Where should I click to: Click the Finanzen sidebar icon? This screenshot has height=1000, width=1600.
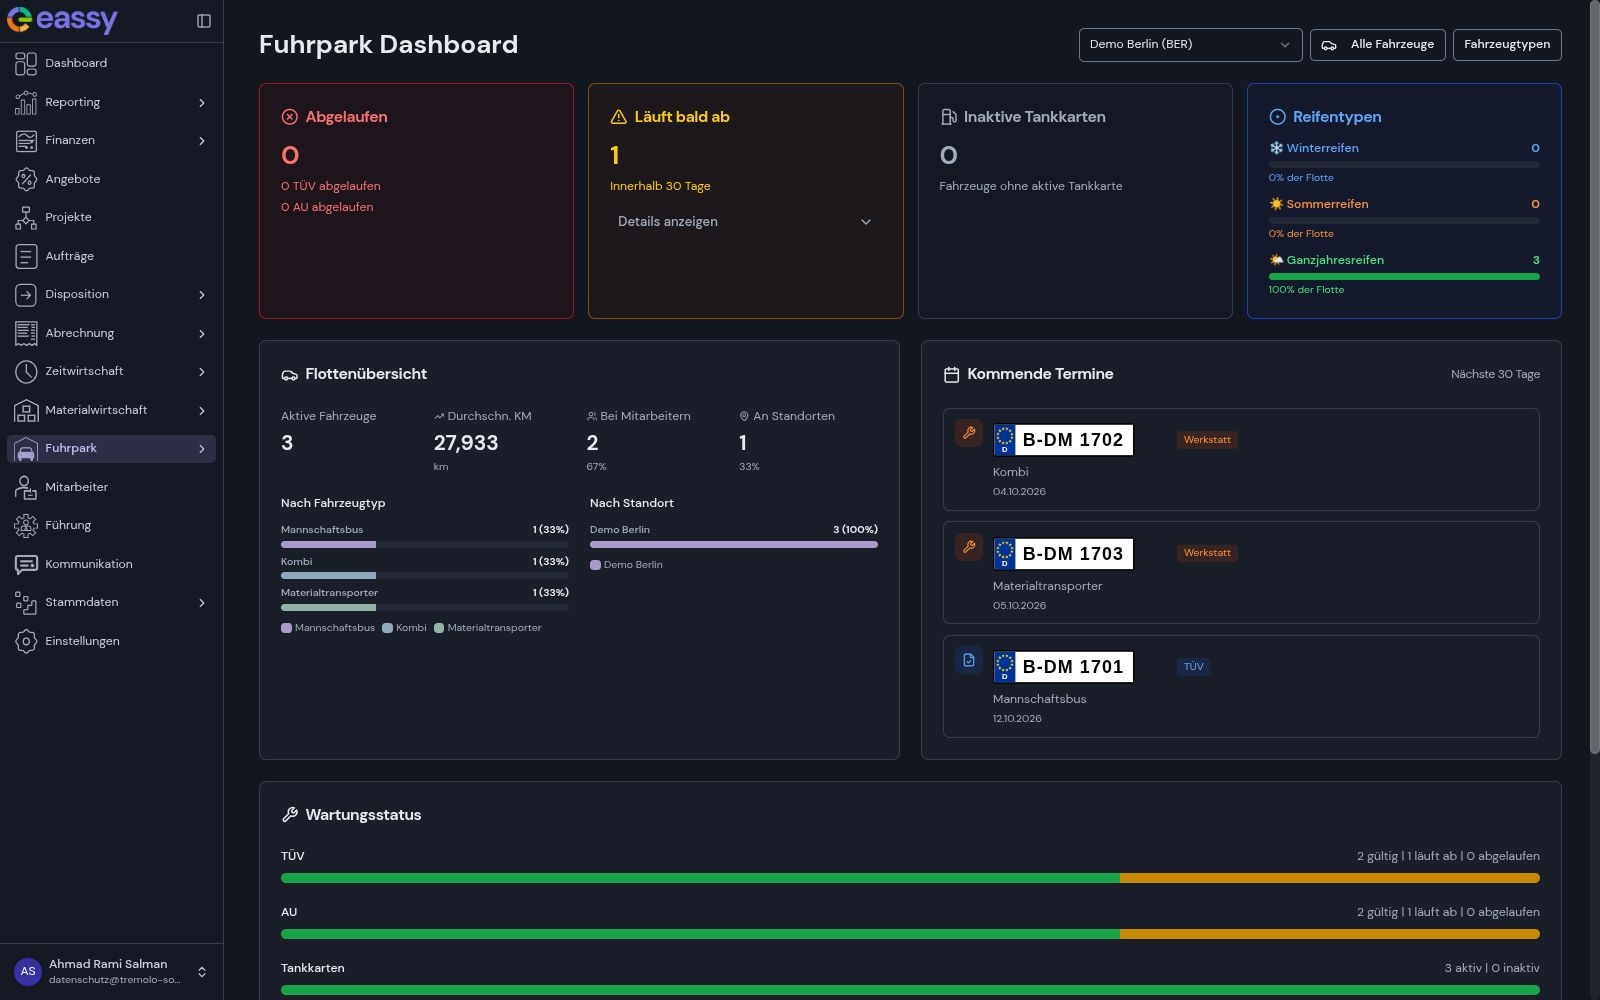[x=26, y=141]
